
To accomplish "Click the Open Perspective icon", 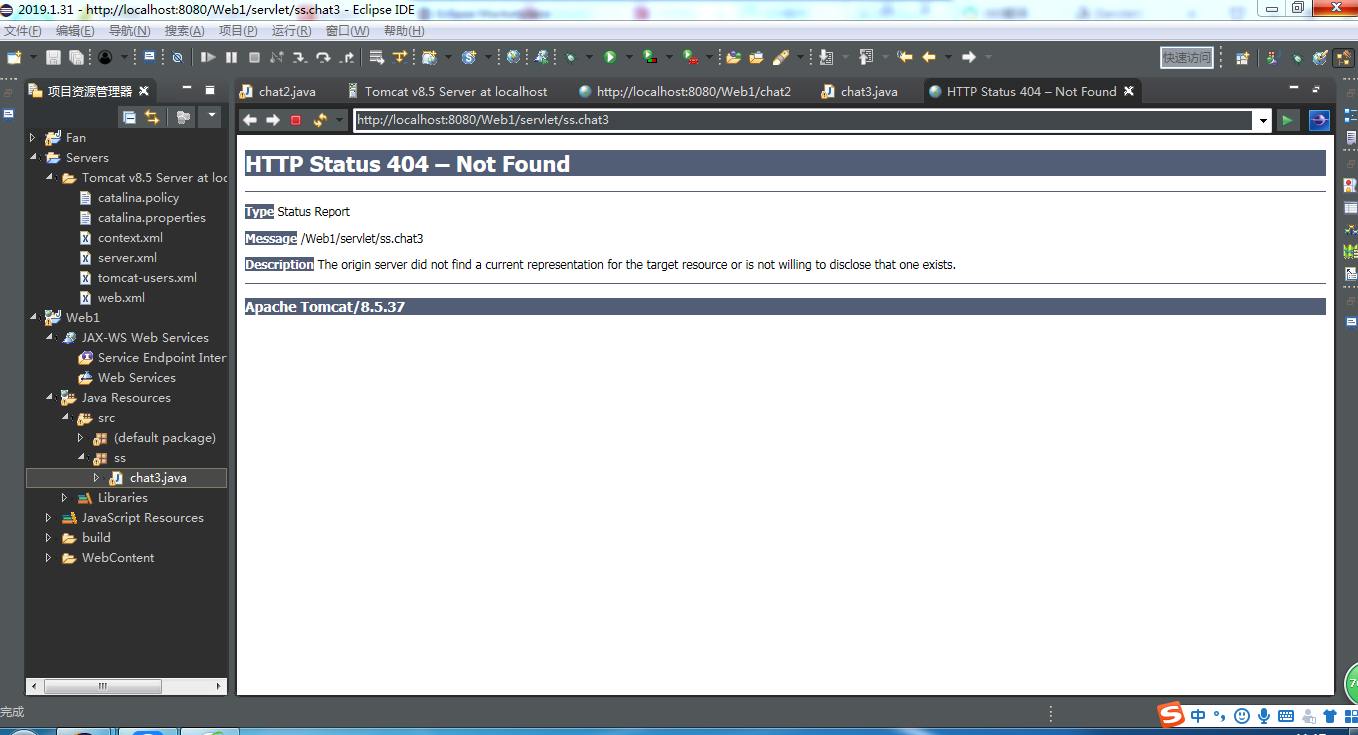I will [1243, 57].
